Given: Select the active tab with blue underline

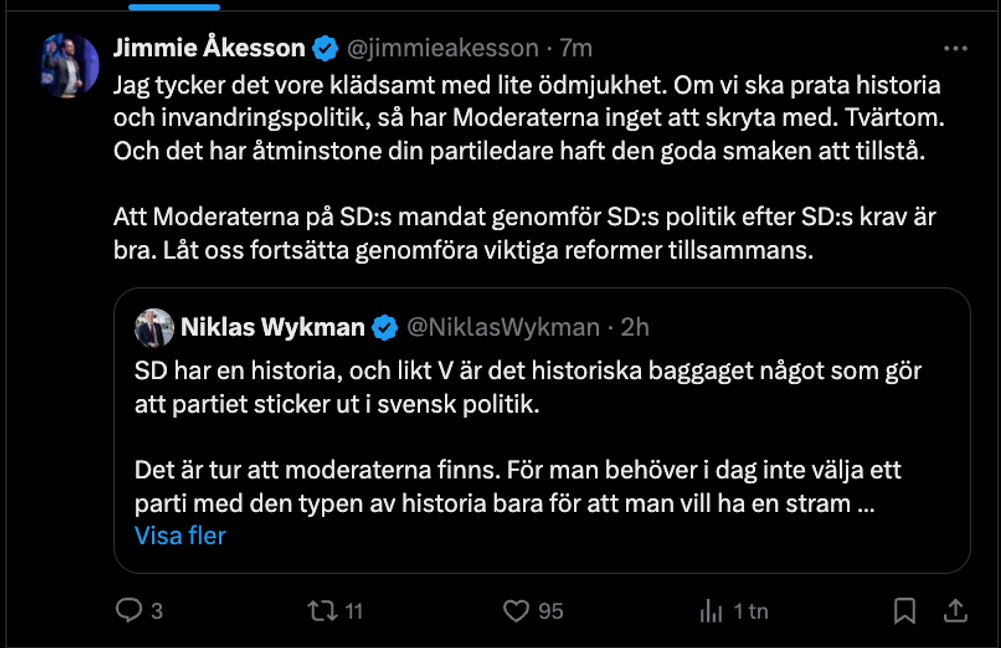Looking at the screenshot, I should (175, 5).
